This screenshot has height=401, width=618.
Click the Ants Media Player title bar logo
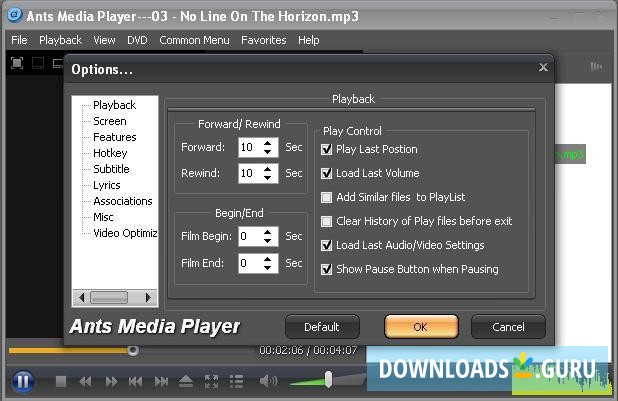pyautogui.click(x=15, y=15)
